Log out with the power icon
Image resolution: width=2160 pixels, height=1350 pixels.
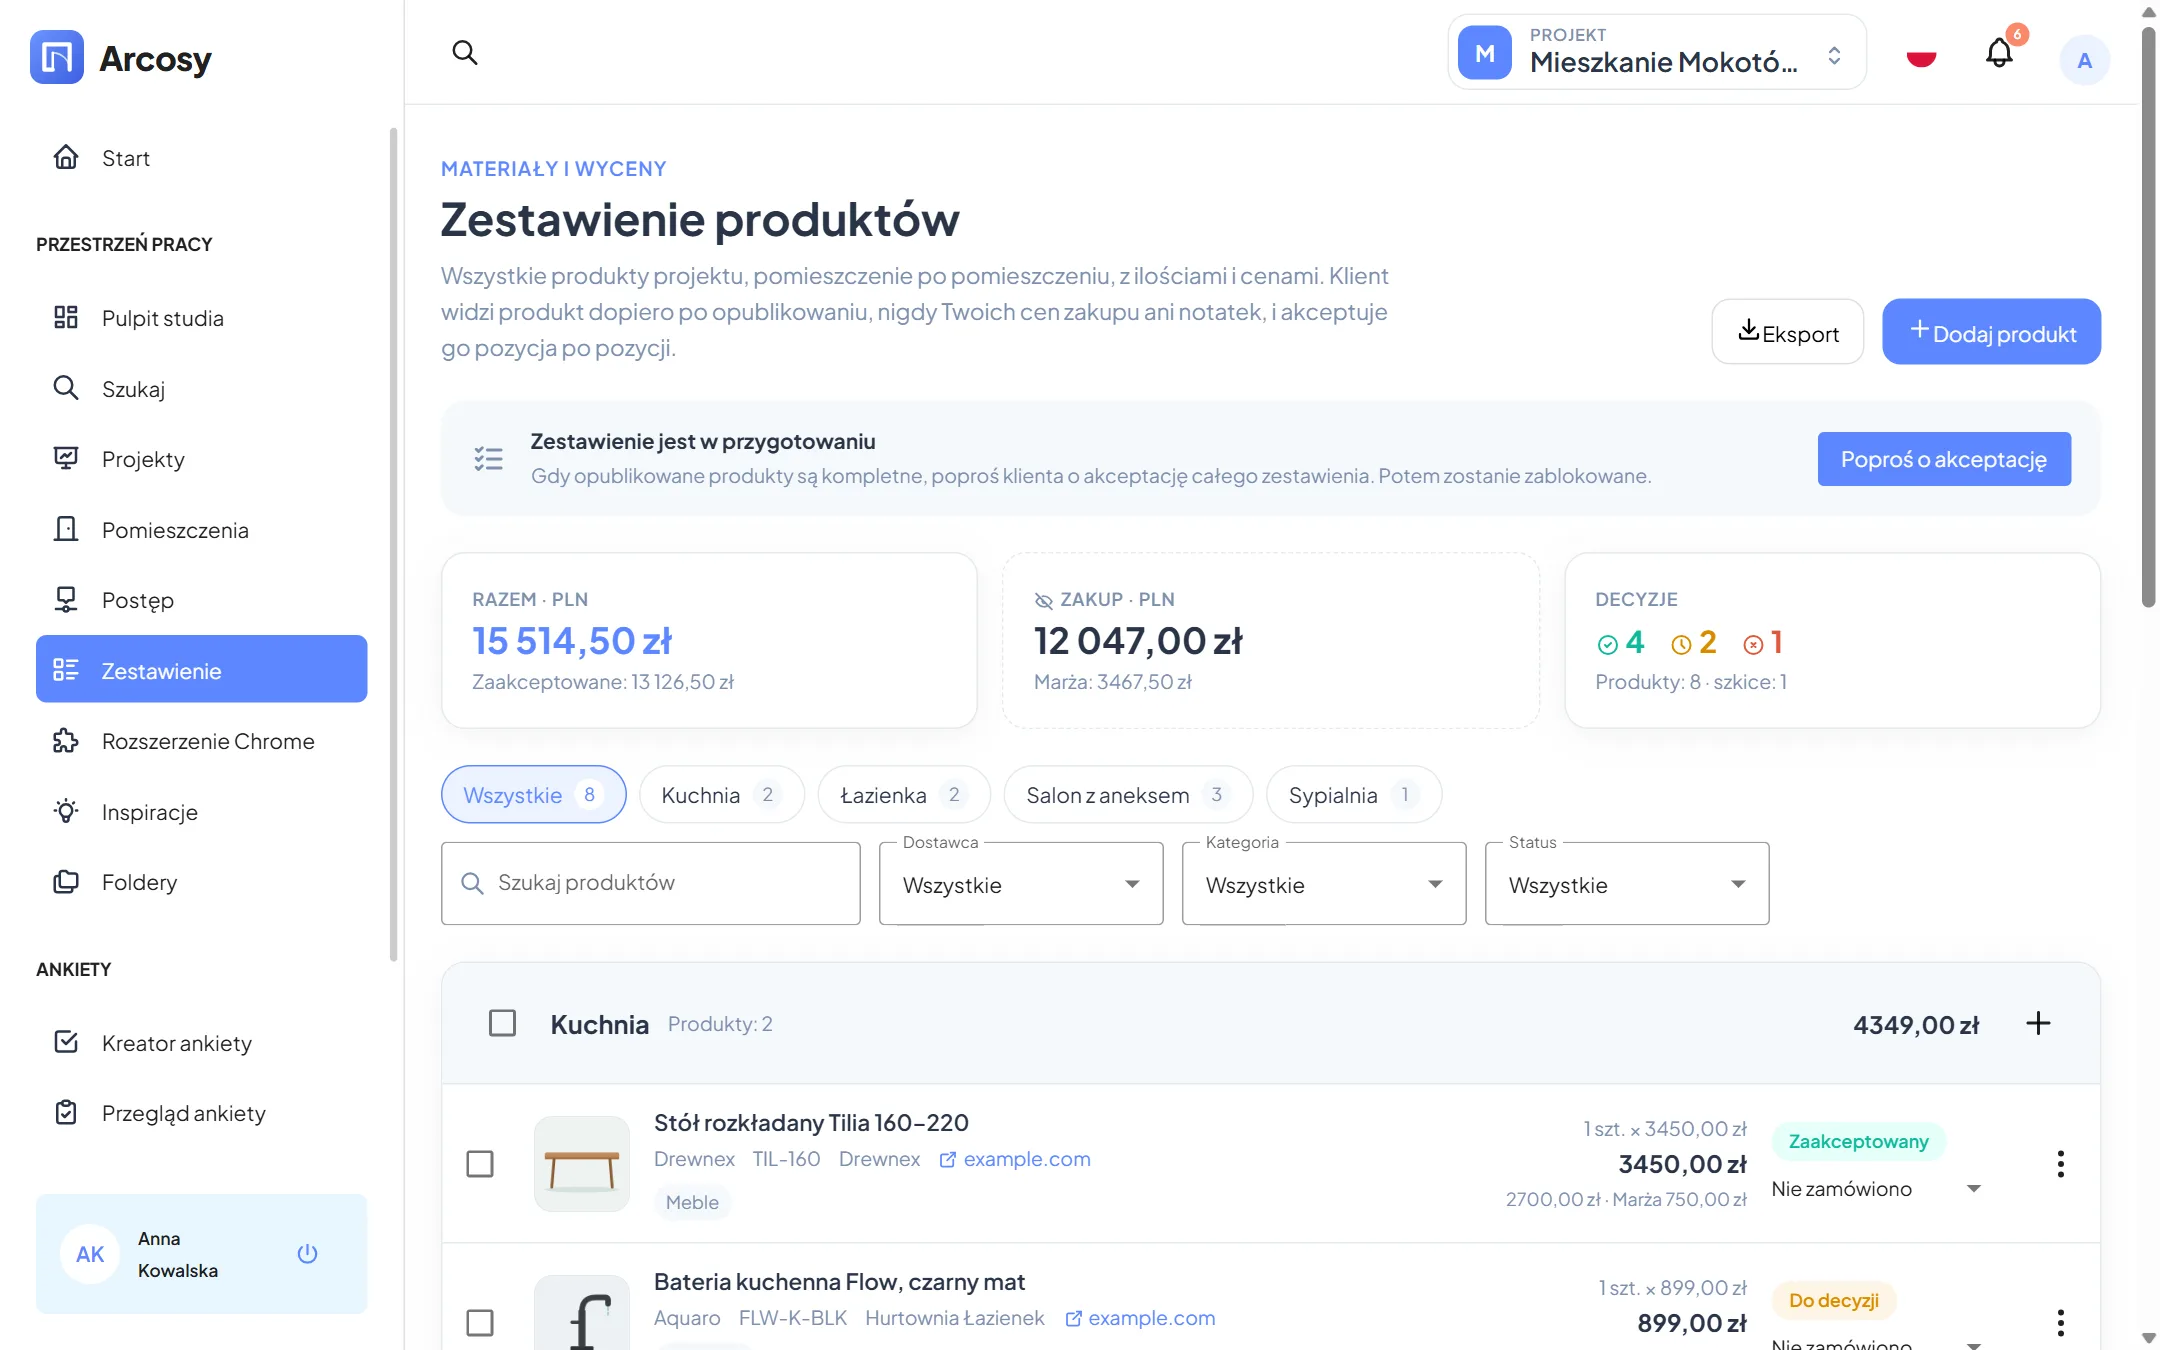(x=307, y=1254)
